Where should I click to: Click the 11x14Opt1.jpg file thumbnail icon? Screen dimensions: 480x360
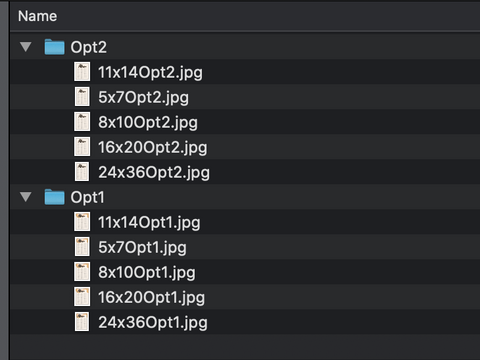[82, 222]
